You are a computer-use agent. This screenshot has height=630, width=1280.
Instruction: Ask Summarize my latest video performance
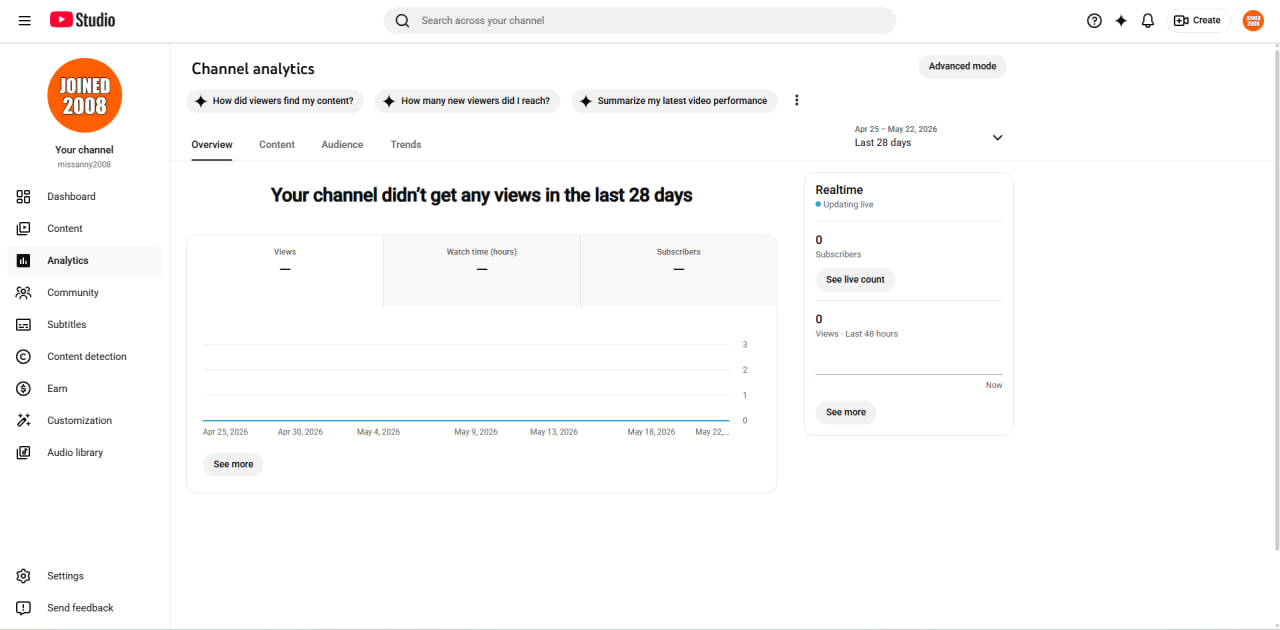tap(674, 101)
